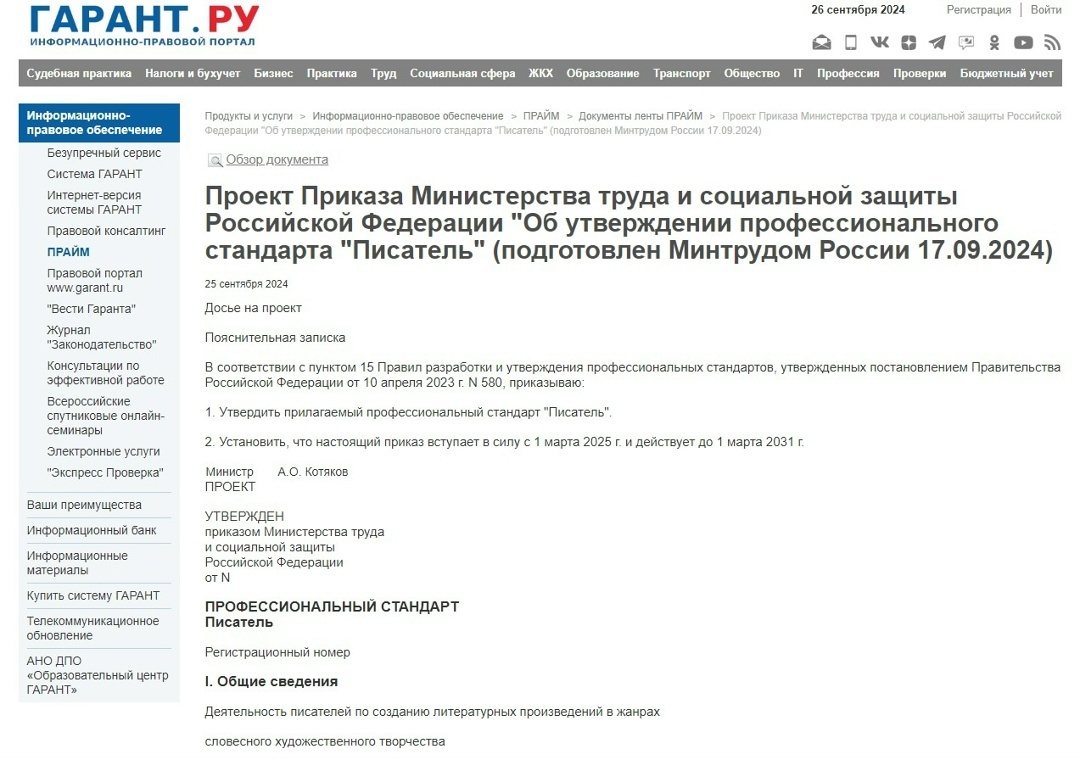
Task: Open the YouTube channel icon
Action: point(1023,43)
